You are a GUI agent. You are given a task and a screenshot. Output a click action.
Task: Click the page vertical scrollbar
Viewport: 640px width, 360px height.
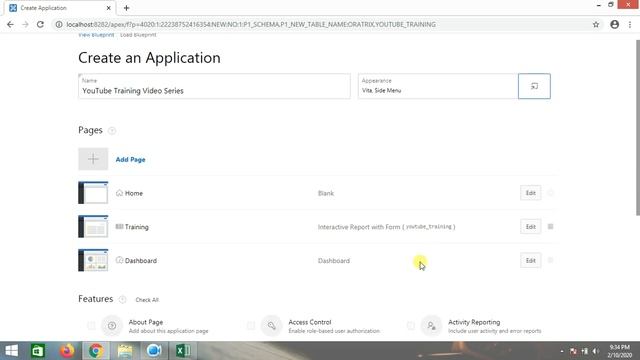pos(638,127)
